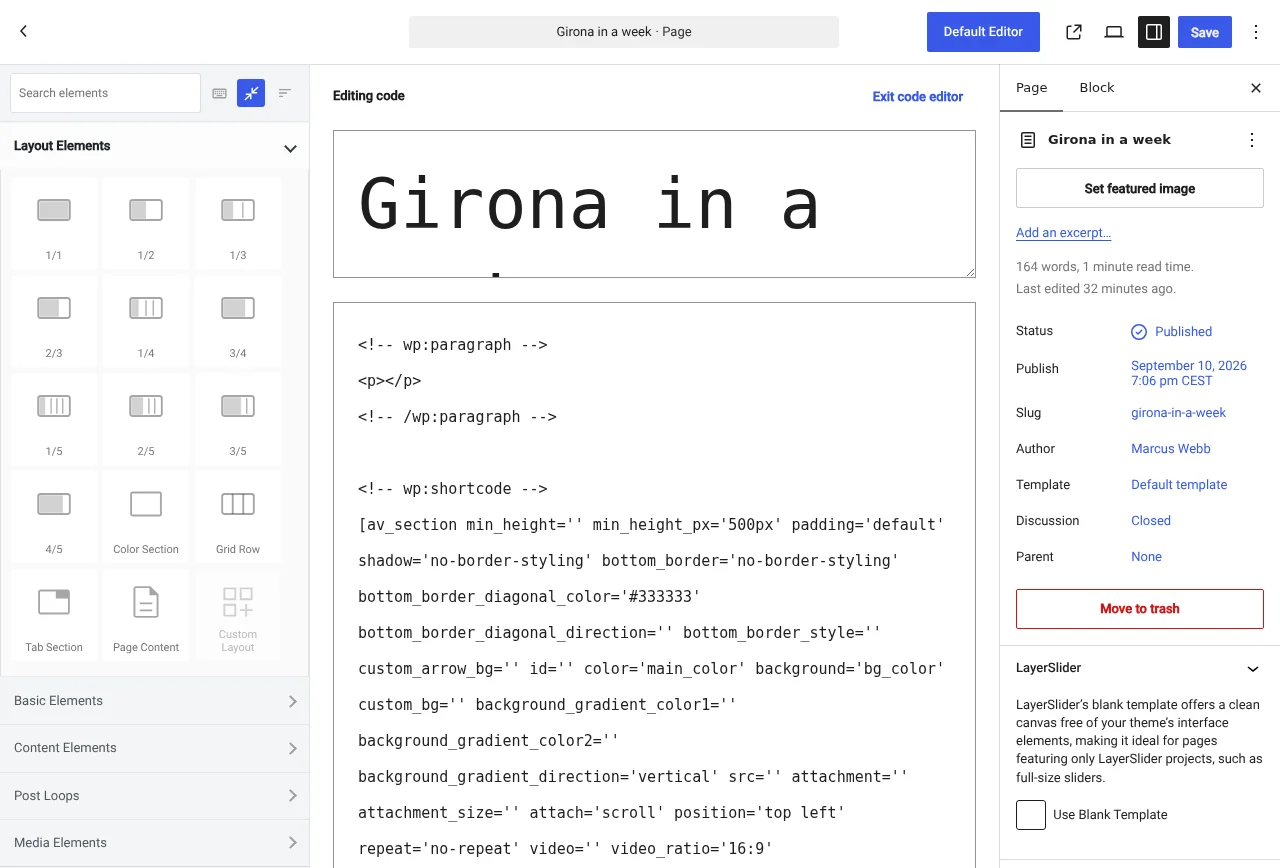1280x868 pixels.
Task: Enable the Use Blank Template checkbox
Action: [1031, 815]
